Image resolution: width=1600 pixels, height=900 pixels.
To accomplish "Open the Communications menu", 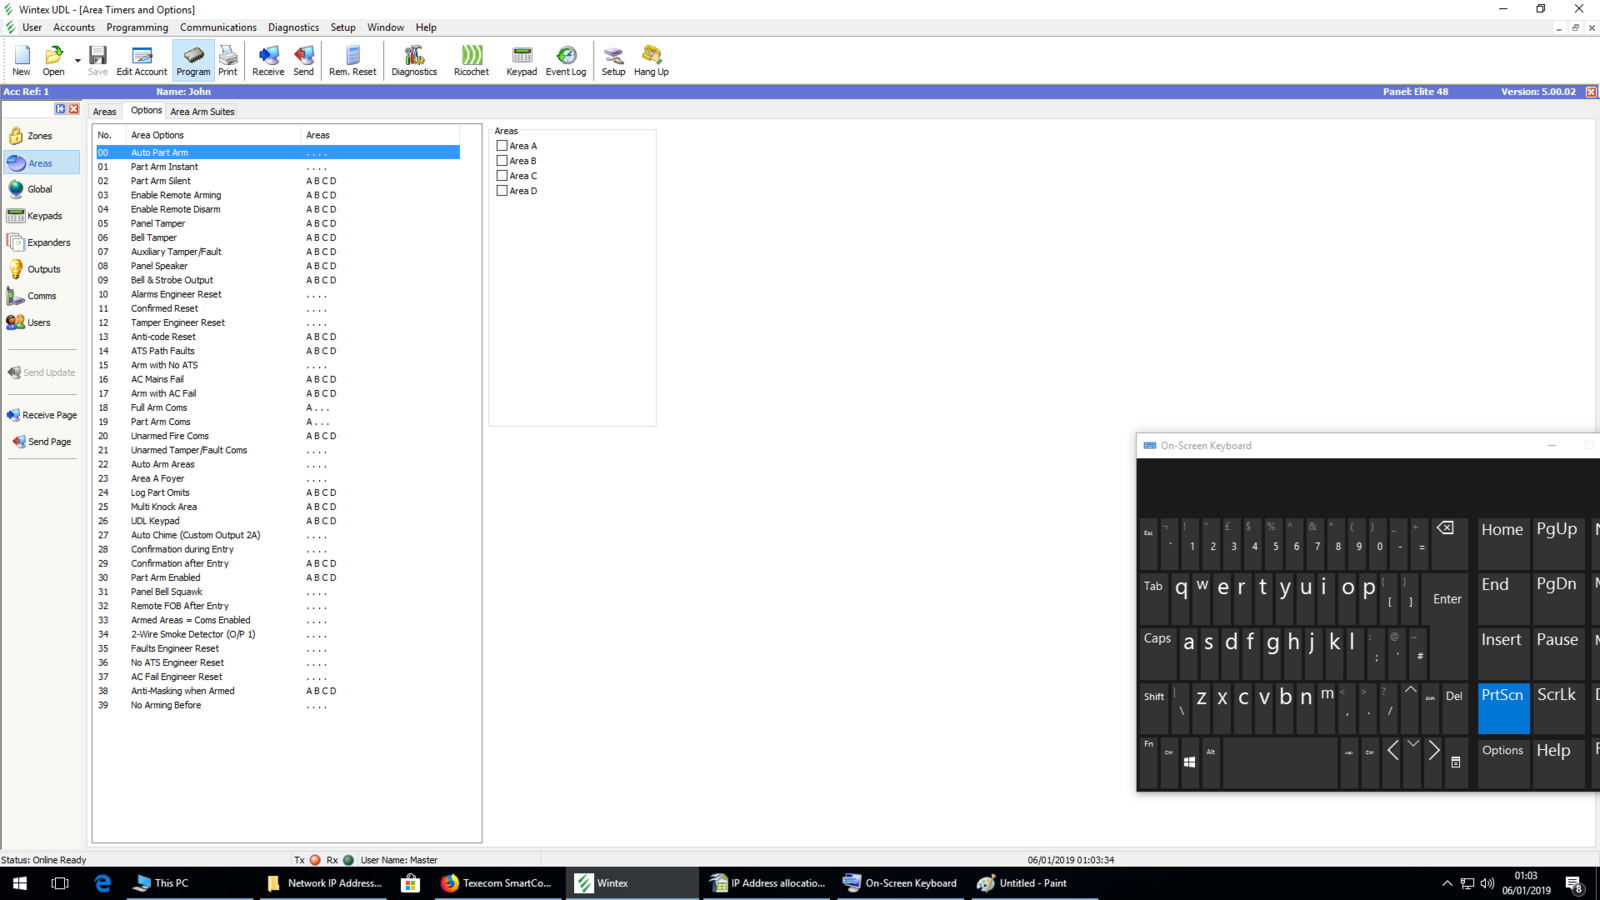I will click(x=218, y=28).
